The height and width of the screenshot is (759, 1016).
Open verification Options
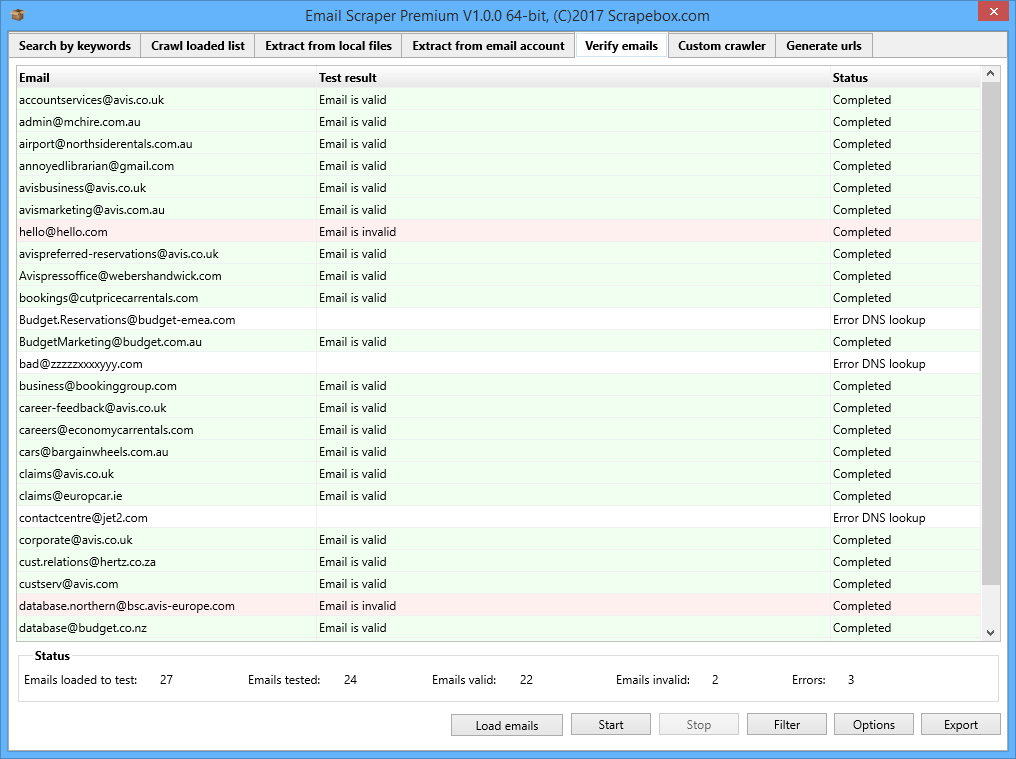(873, 725)
